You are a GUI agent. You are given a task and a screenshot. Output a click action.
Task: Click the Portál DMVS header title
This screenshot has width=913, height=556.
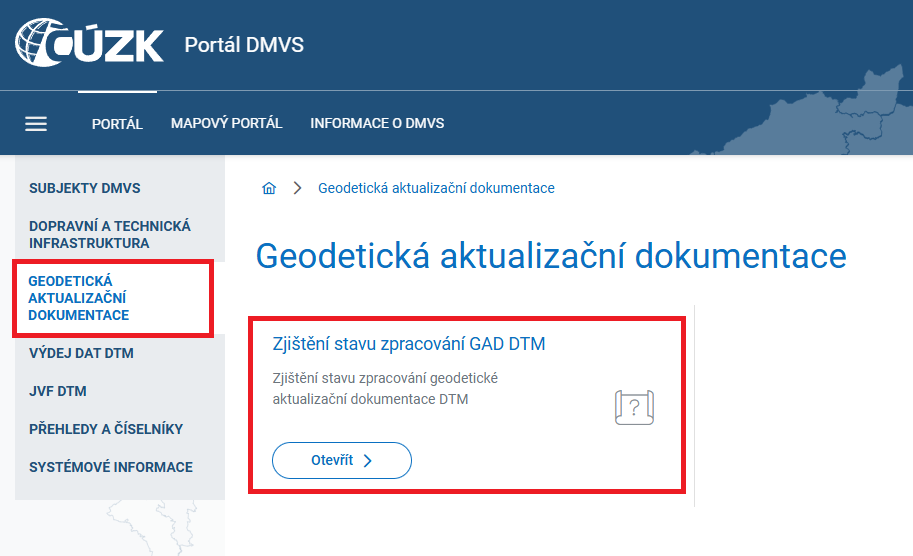[244, 45]
